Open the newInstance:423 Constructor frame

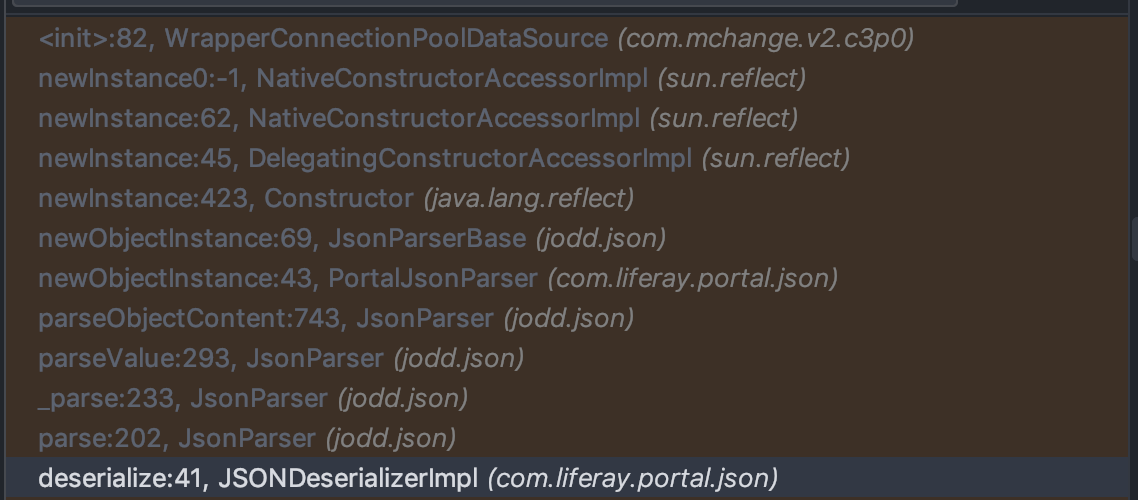point(225,198)
